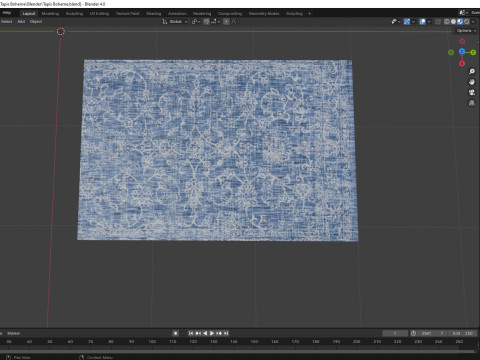Open the Help menu
The image size is (480, 360).
pyautogui.click(x=7, y=13)
